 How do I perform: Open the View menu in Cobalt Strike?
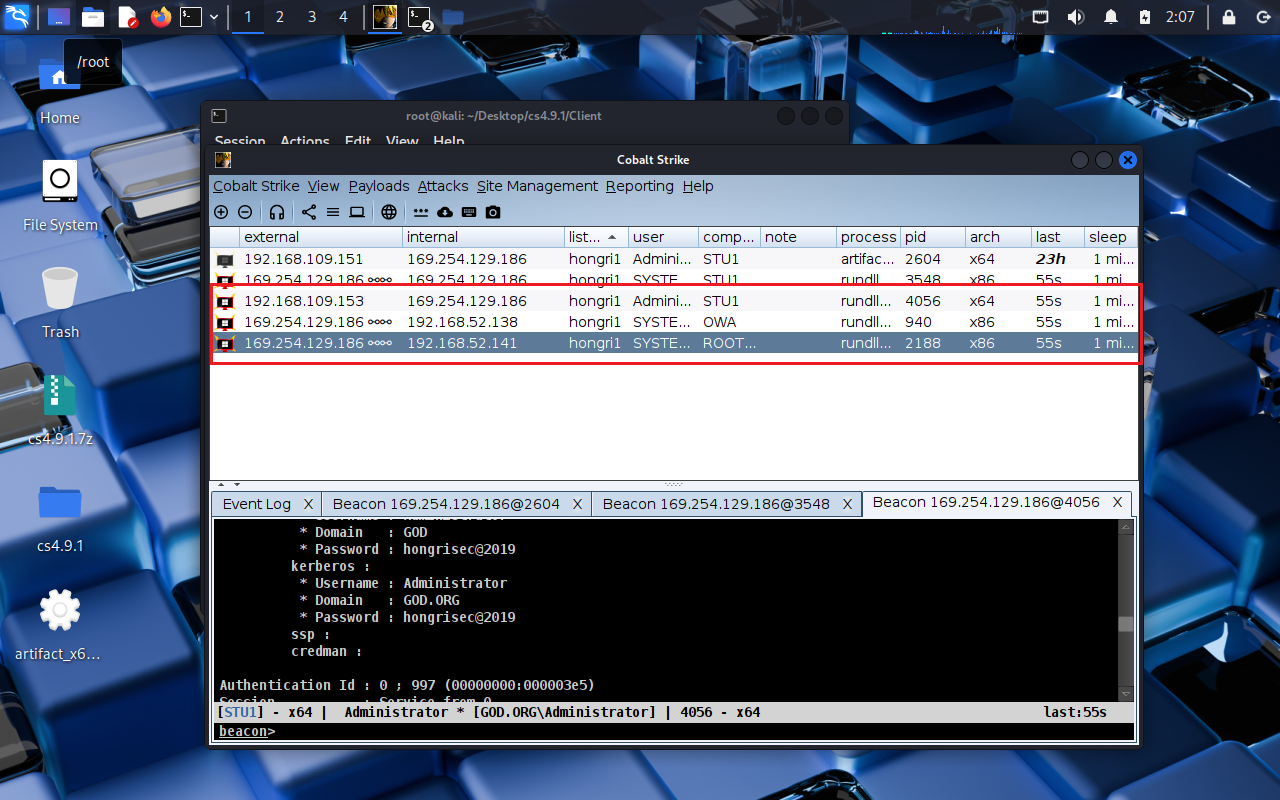323,186
